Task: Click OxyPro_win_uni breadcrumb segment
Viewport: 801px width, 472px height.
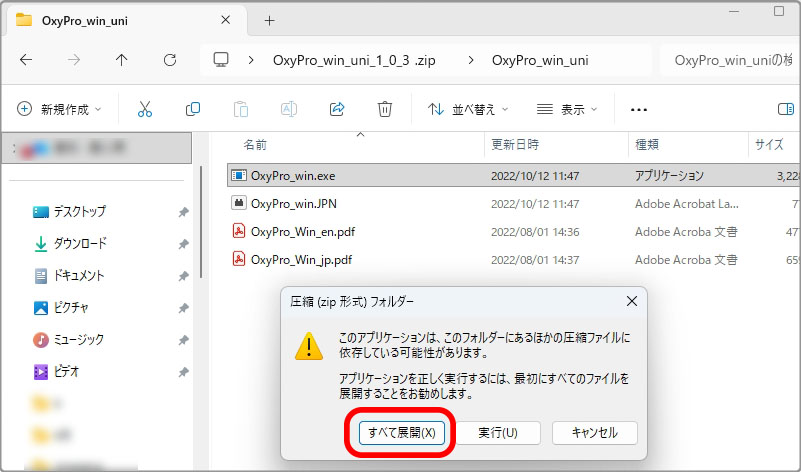Action: pyautogui.click(x=540, y=60)
